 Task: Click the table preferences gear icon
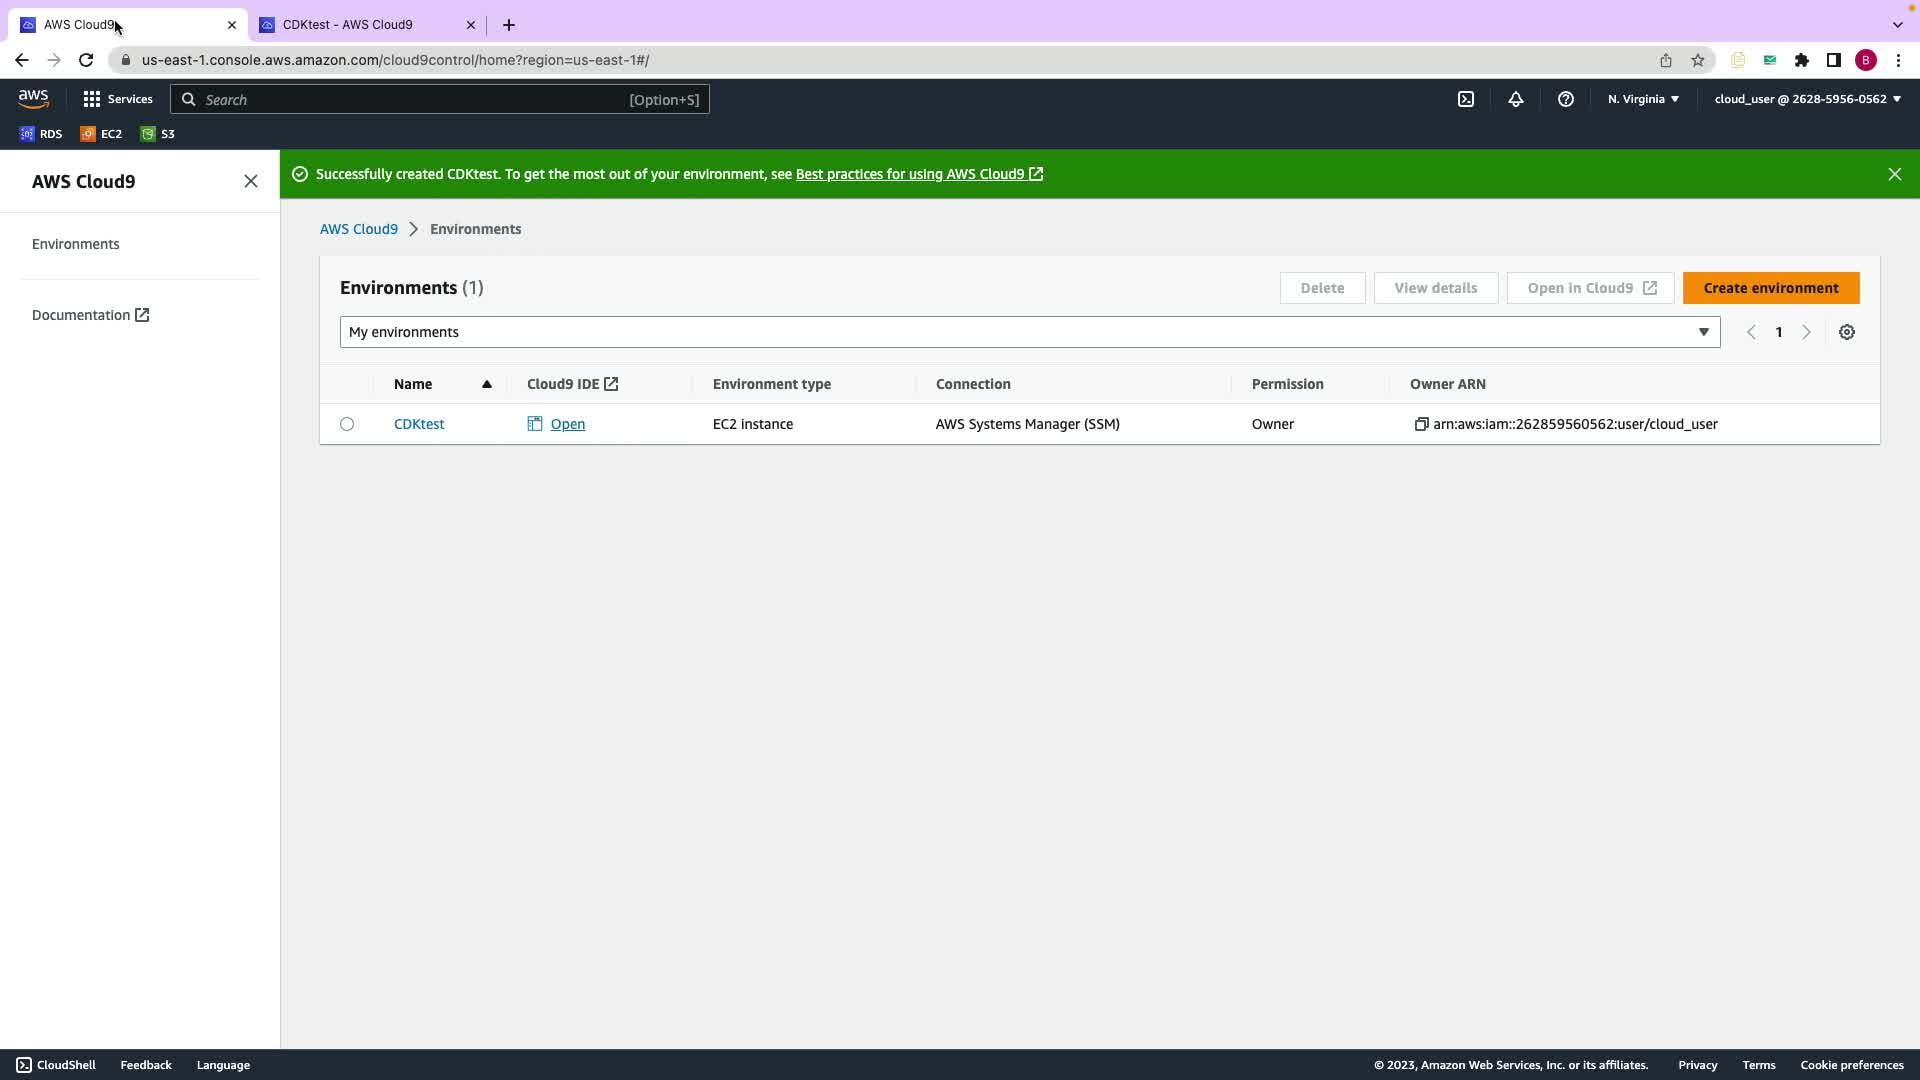(x=1846, y=332)
